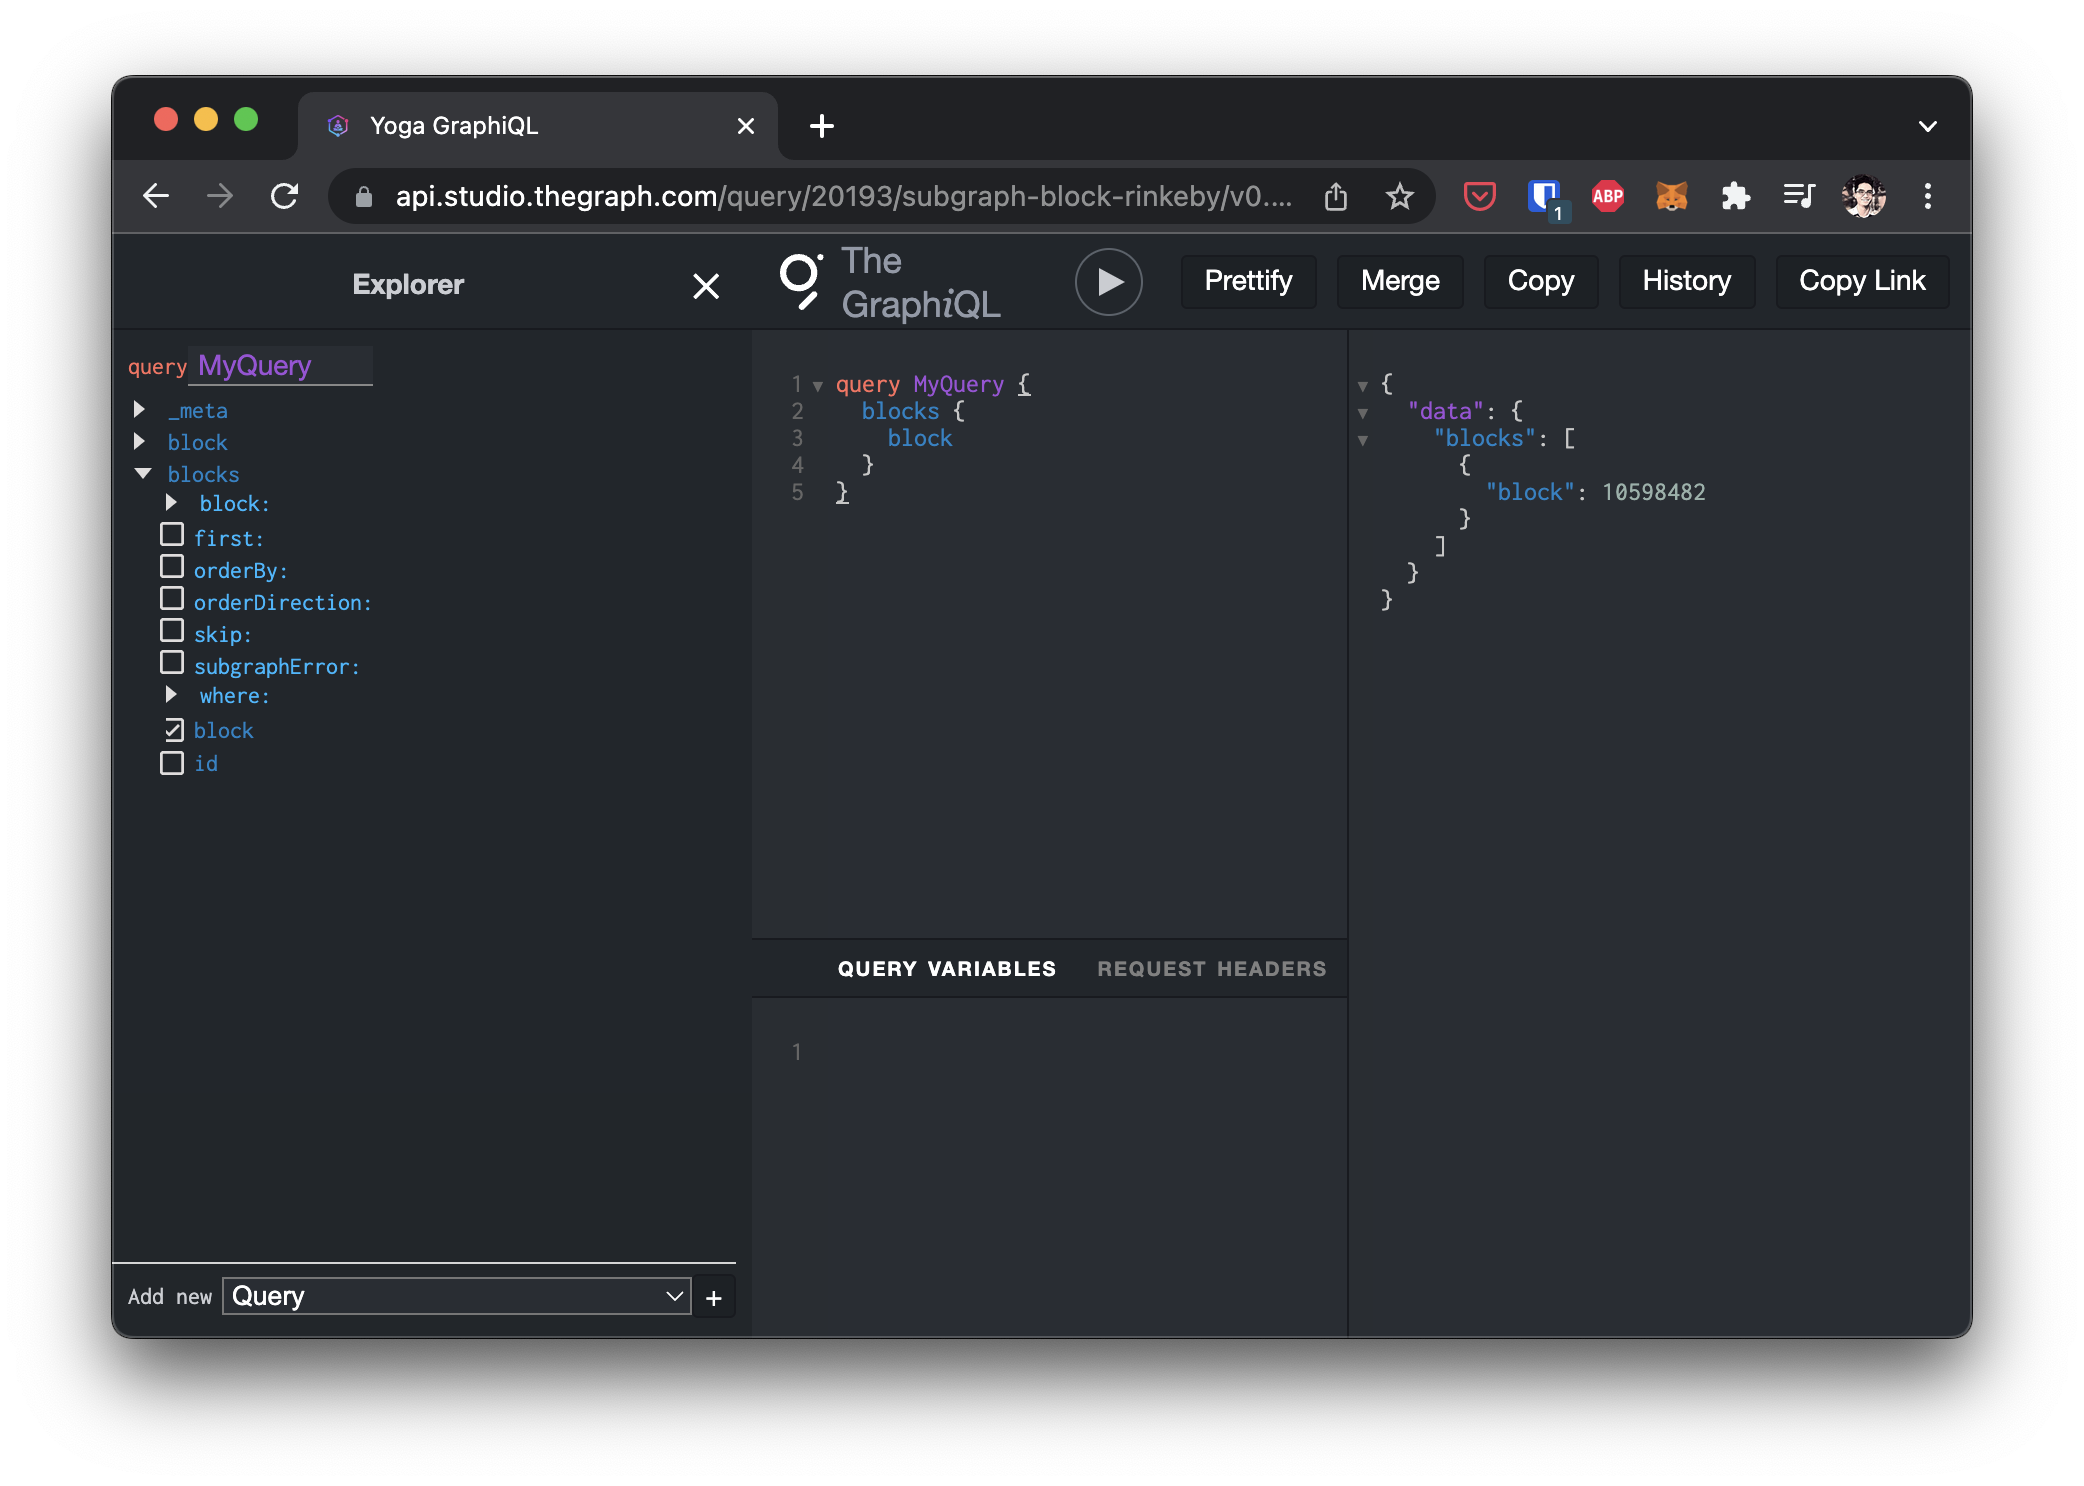Viewport: 2084px width, 1486px height.
Task: Click the forward navigation arrow
Action: 220,196
